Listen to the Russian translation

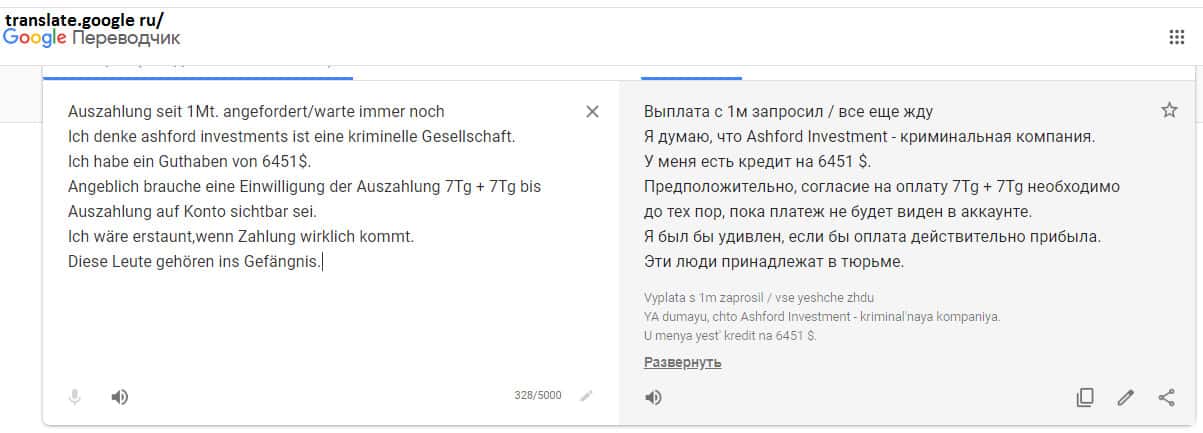(653, 398)
